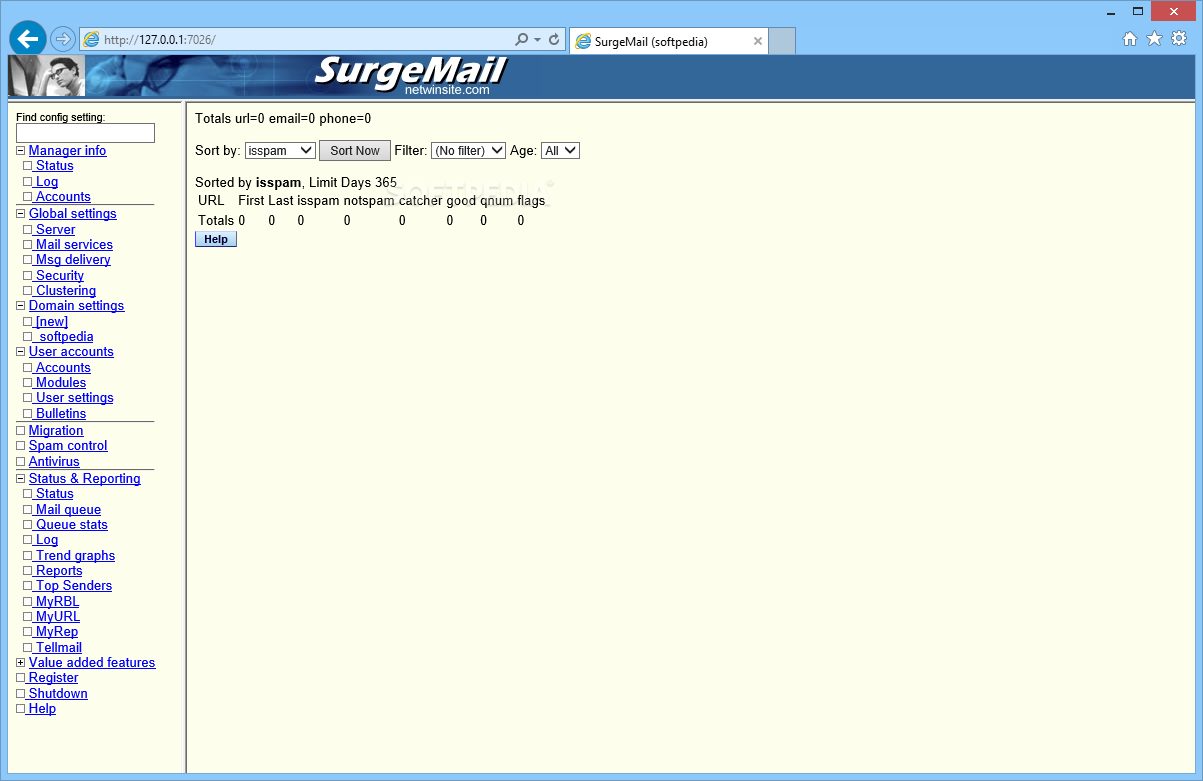Click the SurgeMail banner photo thumbnail
This screenshot has width=1203, height=781.
pos(47,76)
